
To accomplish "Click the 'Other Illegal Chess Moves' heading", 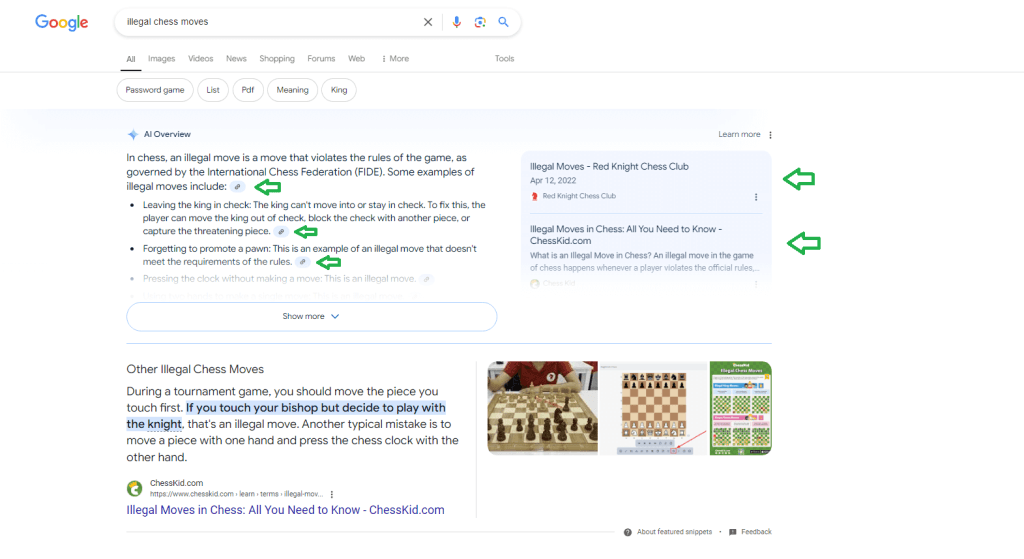I will pos(195,370).
